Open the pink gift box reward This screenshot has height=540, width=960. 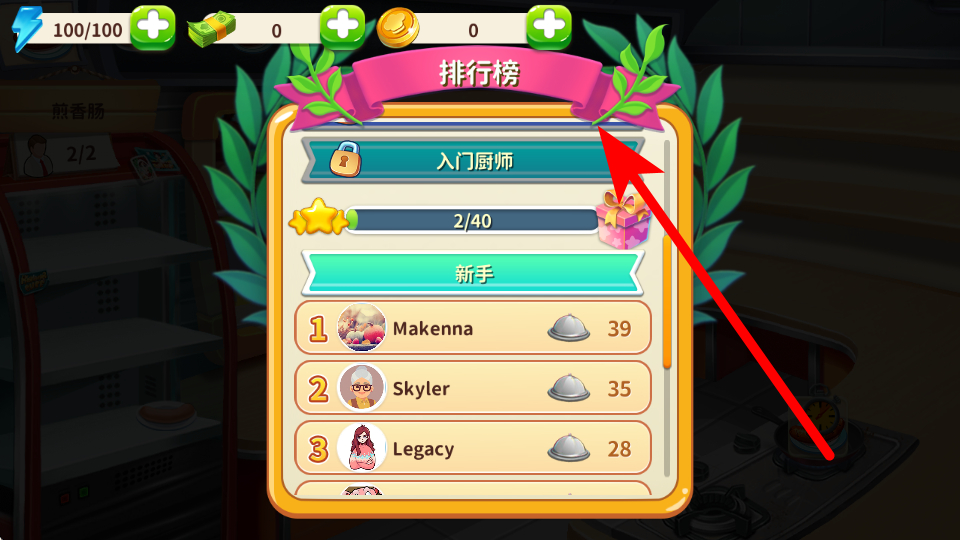623,220
